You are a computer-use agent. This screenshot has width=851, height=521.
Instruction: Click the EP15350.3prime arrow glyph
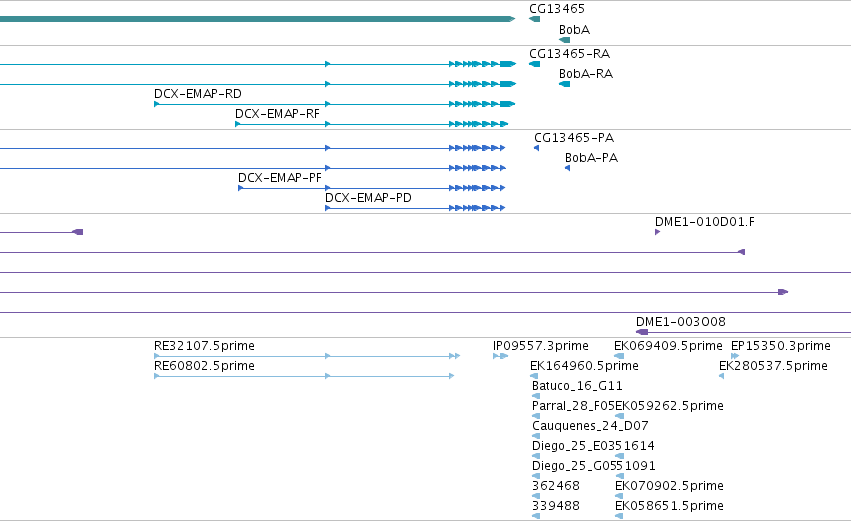pyautogui.click(x=735, y=356)
